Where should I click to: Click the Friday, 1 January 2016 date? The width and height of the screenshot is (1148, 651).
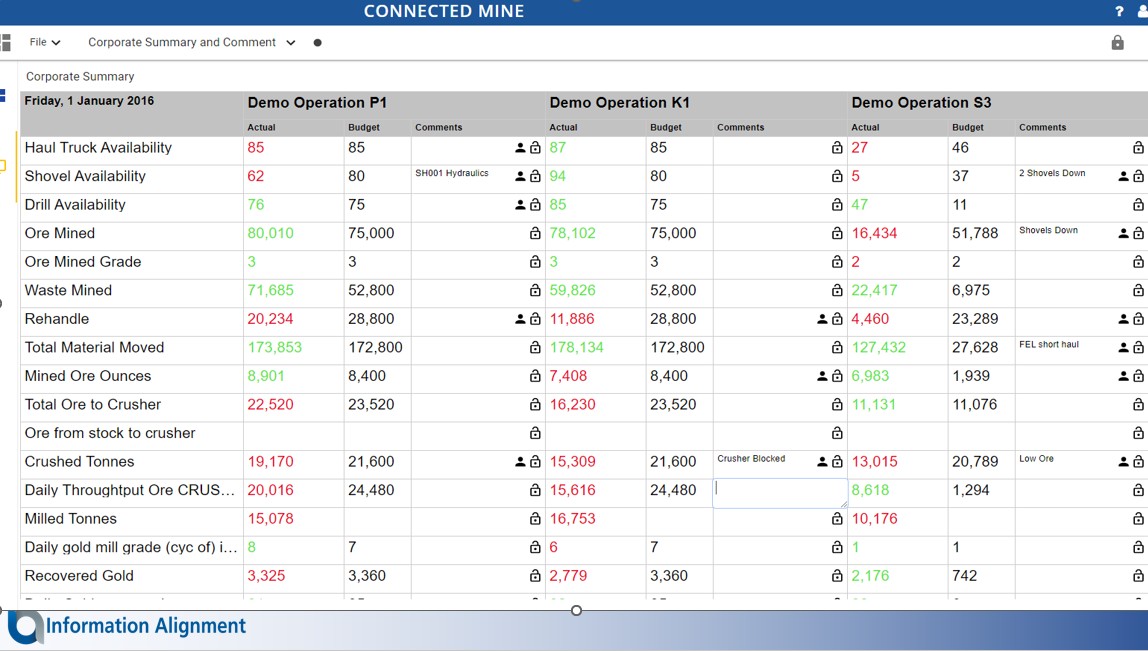pos(89,101)
